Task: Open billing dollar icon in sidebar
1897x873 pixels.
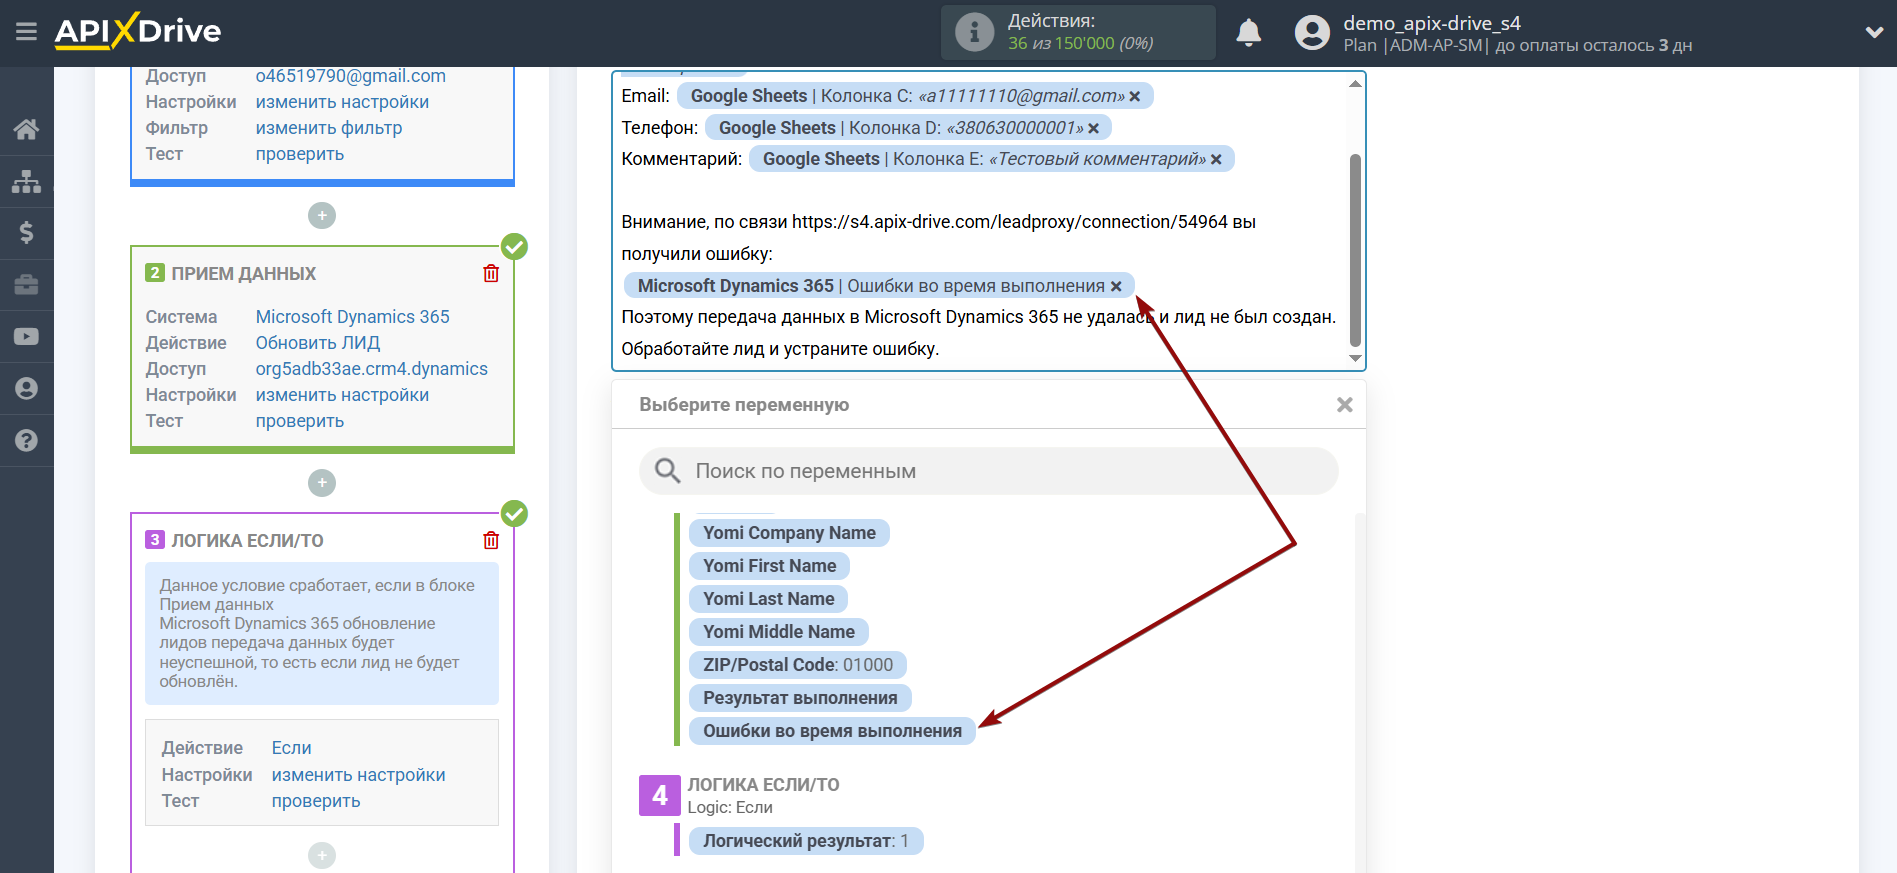Action: point(27,233)
